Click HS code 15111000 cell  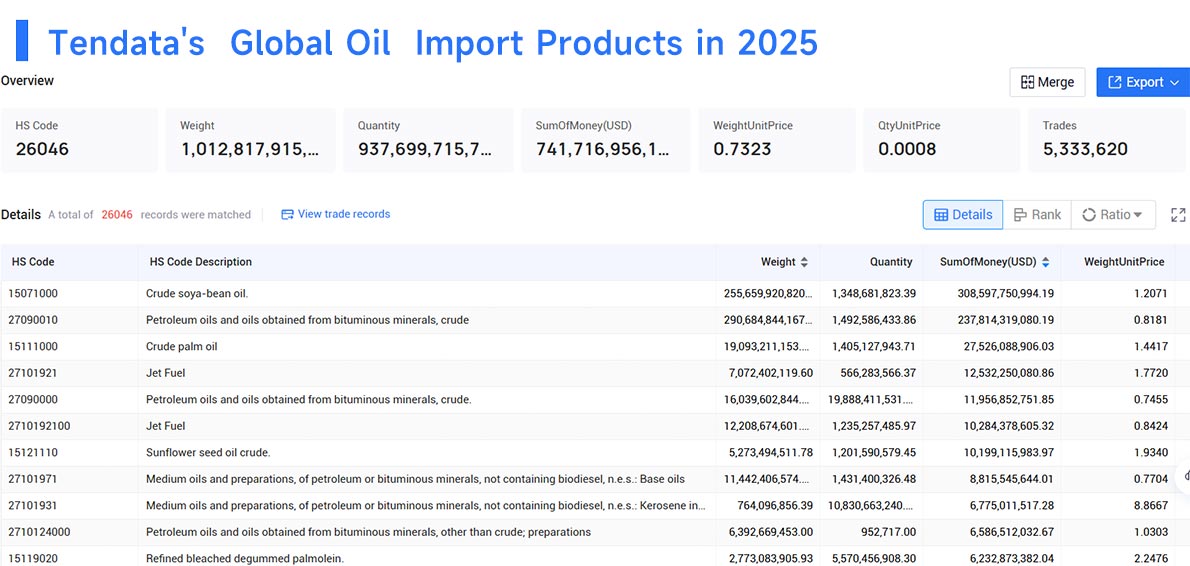[33, 346]
